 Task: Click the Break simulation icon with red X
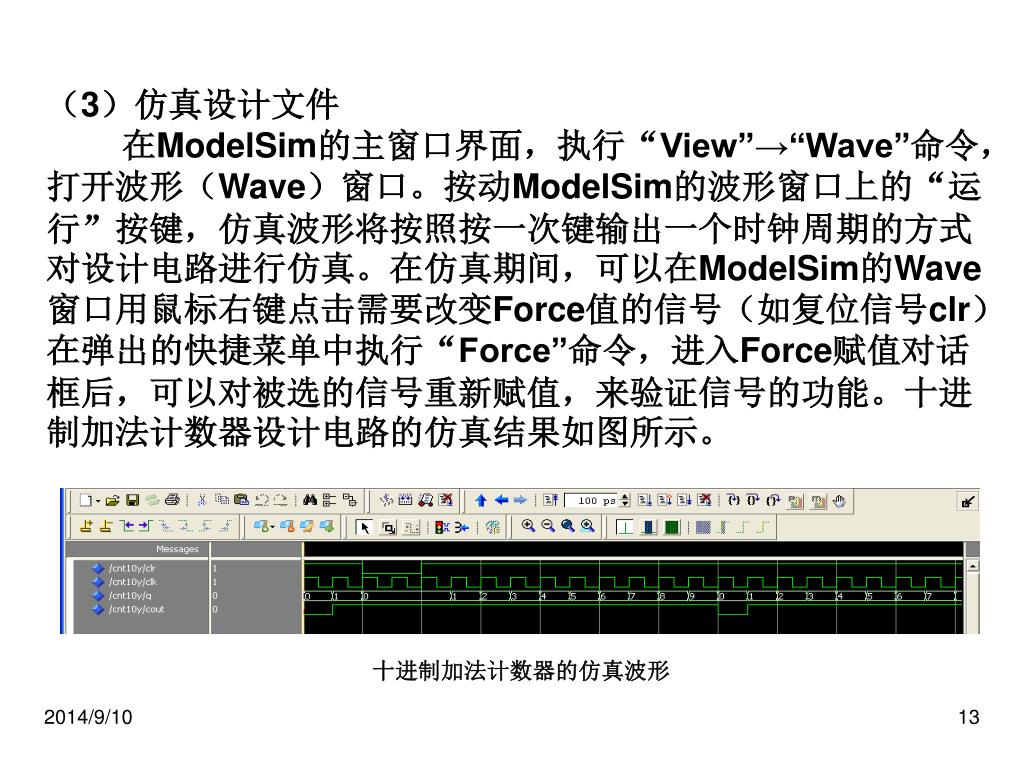coord(446,500)
